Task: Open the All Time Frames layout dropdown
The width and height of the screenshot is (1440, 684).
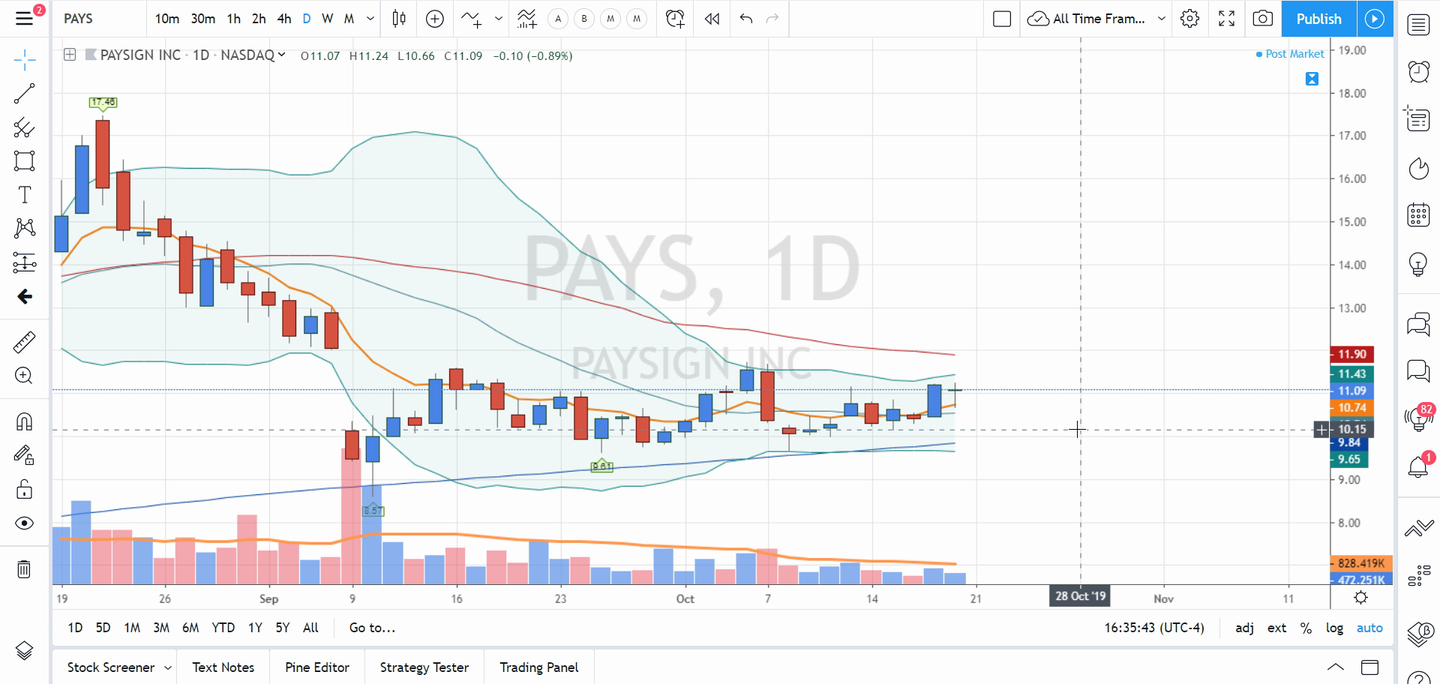Action: click(1097, 18)
